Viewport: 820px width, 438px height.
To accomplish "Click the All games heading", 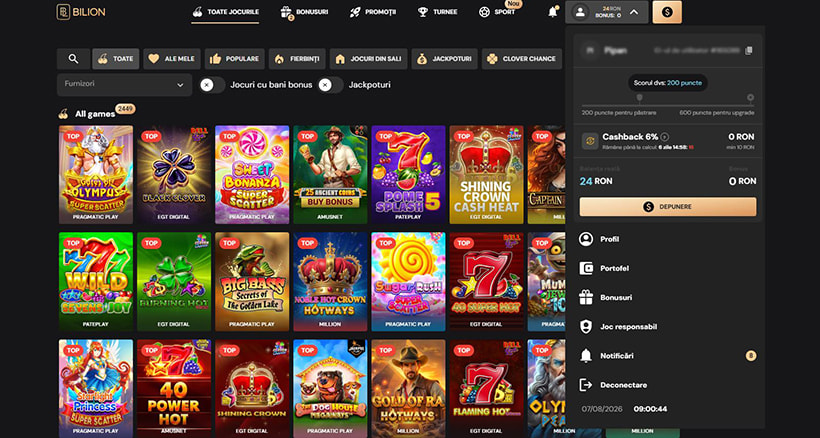I will tap(95, 114).
